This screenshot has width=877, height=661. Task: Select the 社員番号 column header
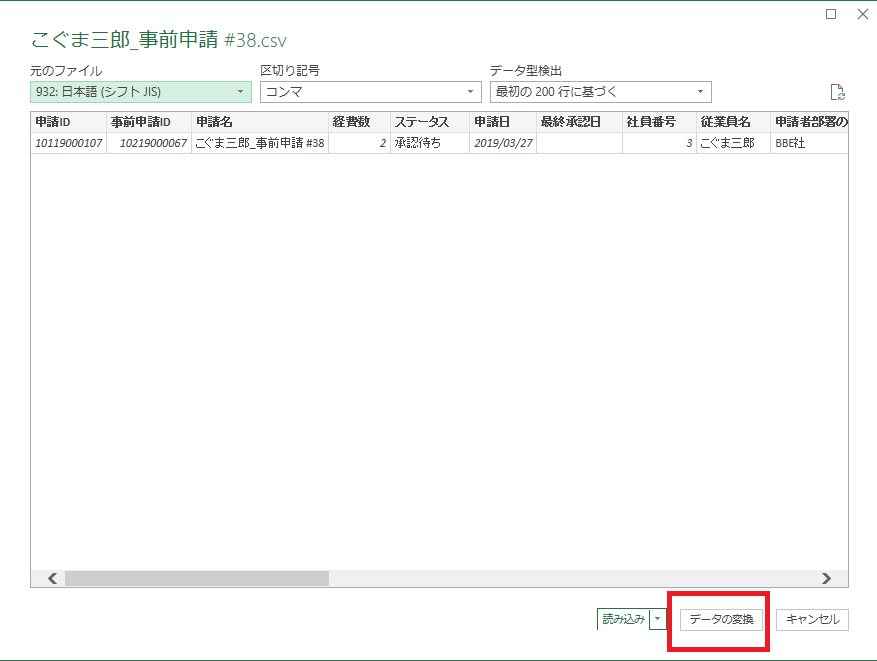point(659,122)
